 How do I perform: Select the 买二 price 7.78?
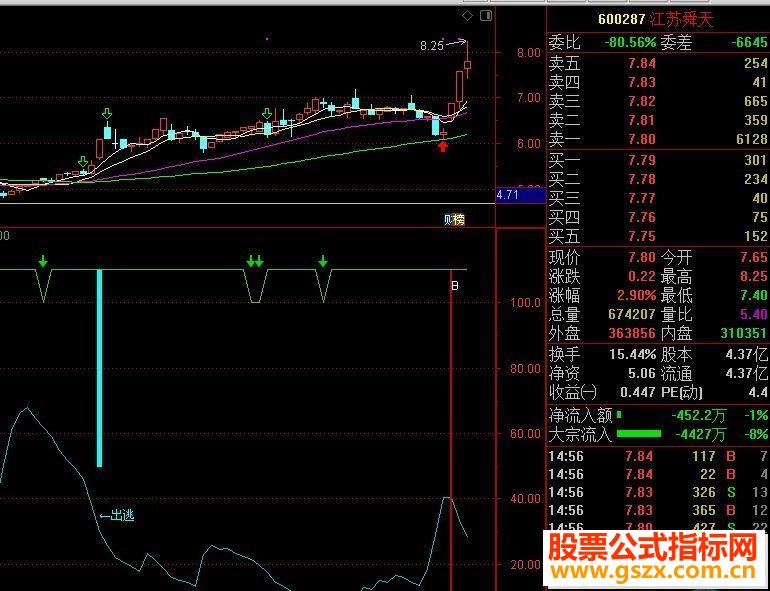642,179
